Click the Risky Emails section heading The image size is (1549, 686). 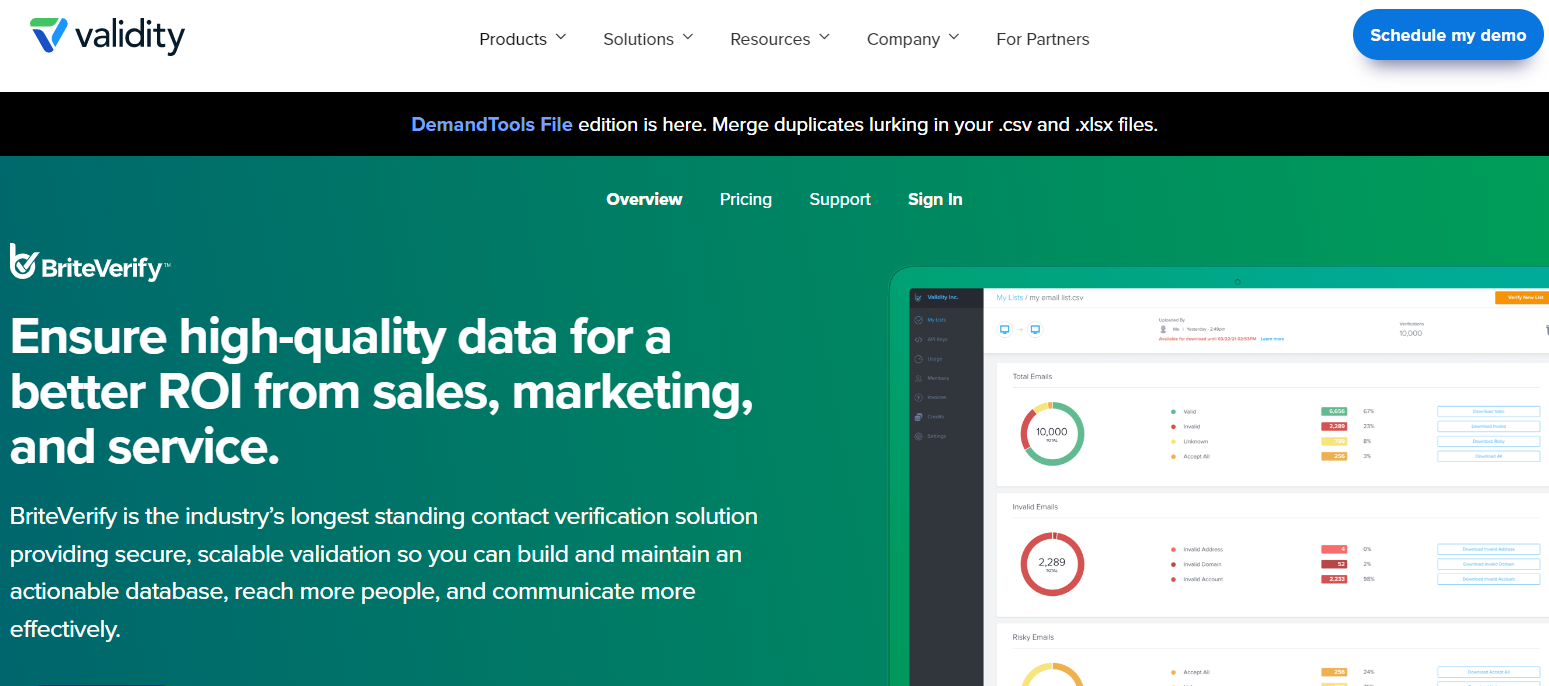click(1033, 637)
